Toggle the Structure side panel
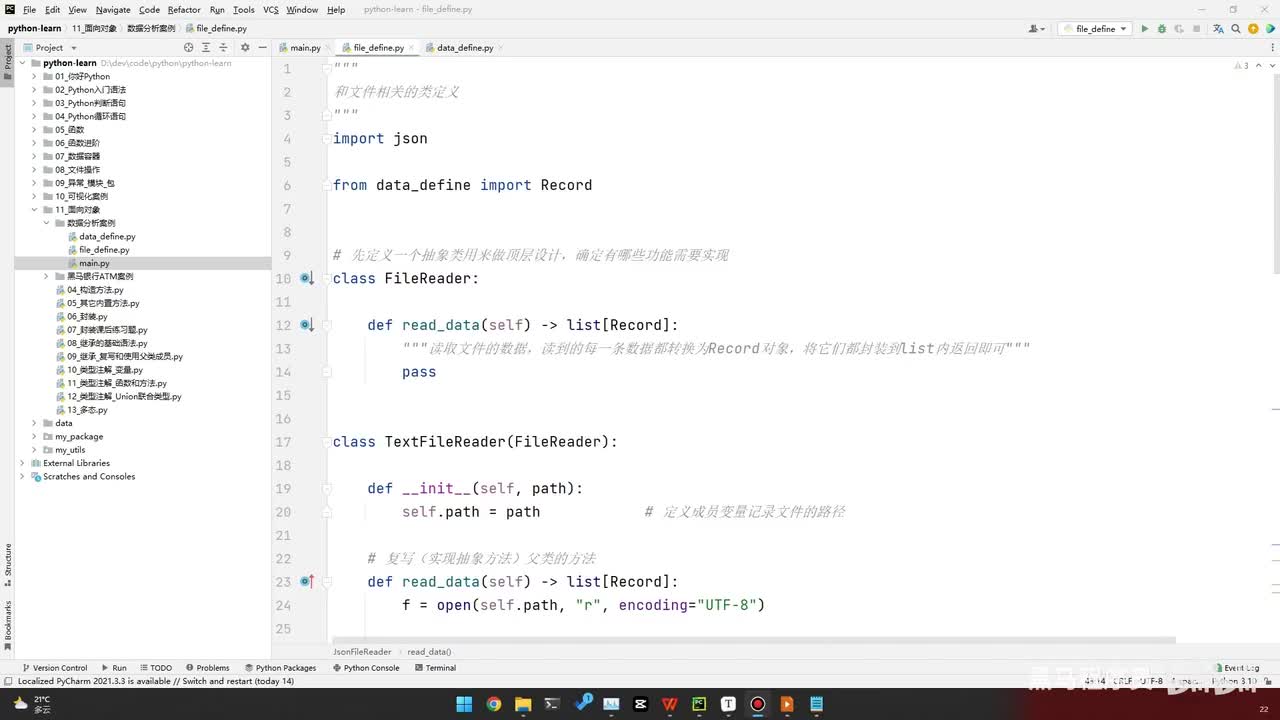The width and height of the screenshot is (1280, 720). point(8,564)
